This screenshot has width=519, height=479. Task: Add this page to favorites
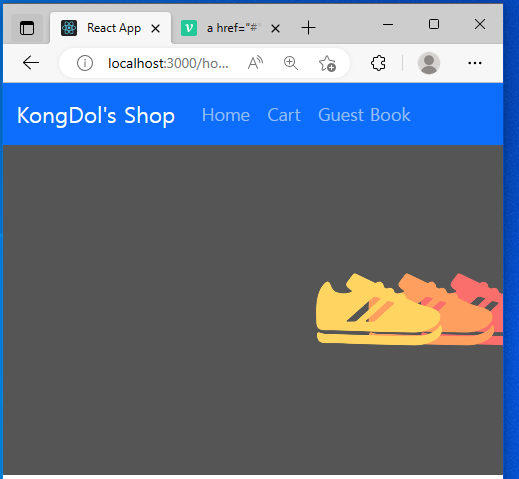coord(327,63)
